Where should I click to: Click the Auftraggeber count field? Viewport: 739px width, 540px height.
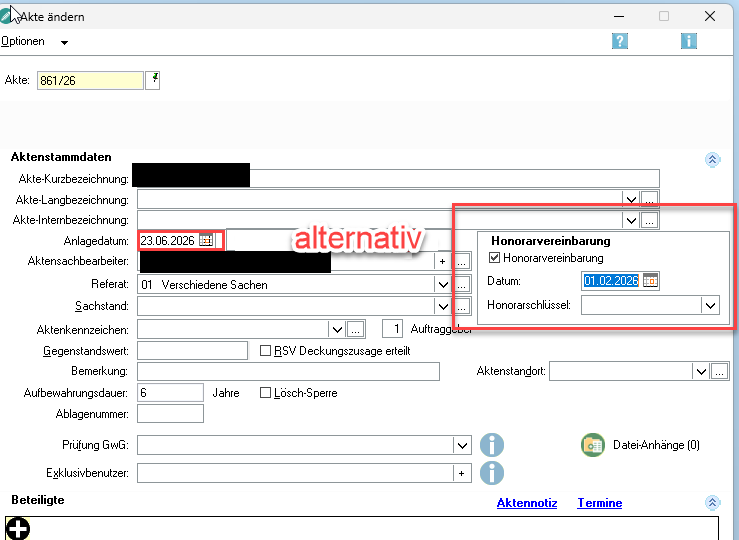point(392,328)
